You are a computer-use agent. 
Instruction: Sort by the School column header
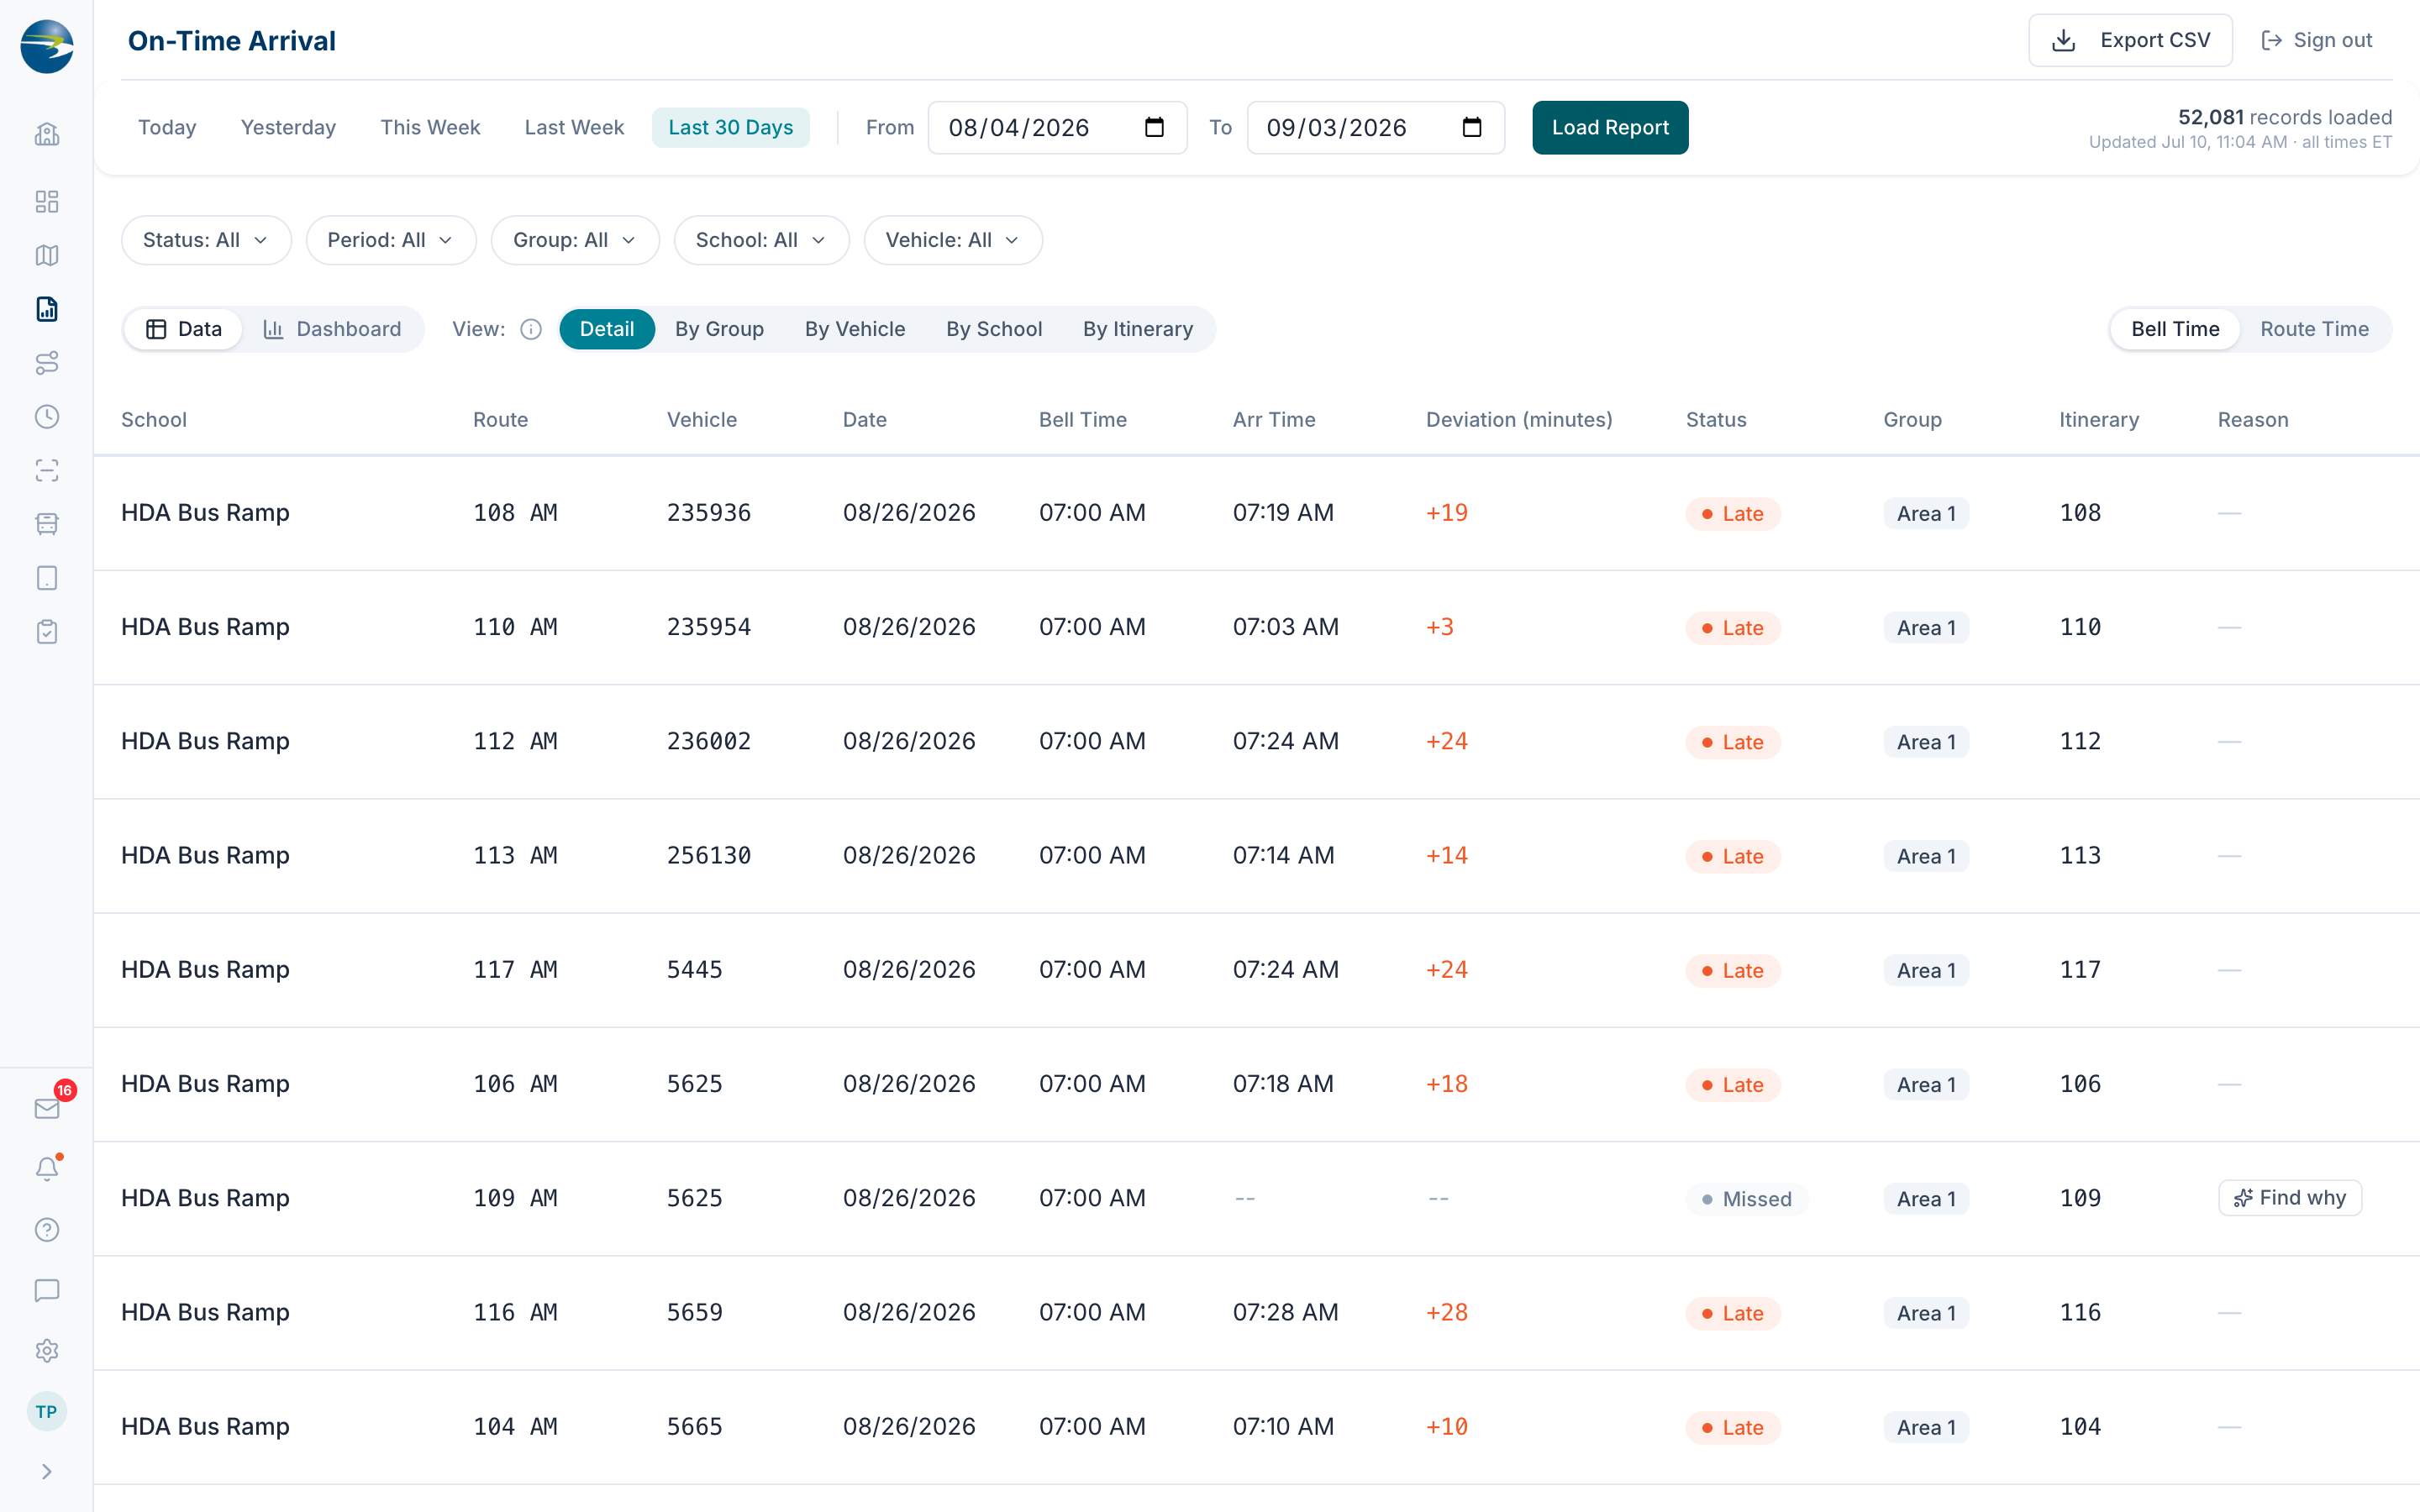tap(154, 420)
